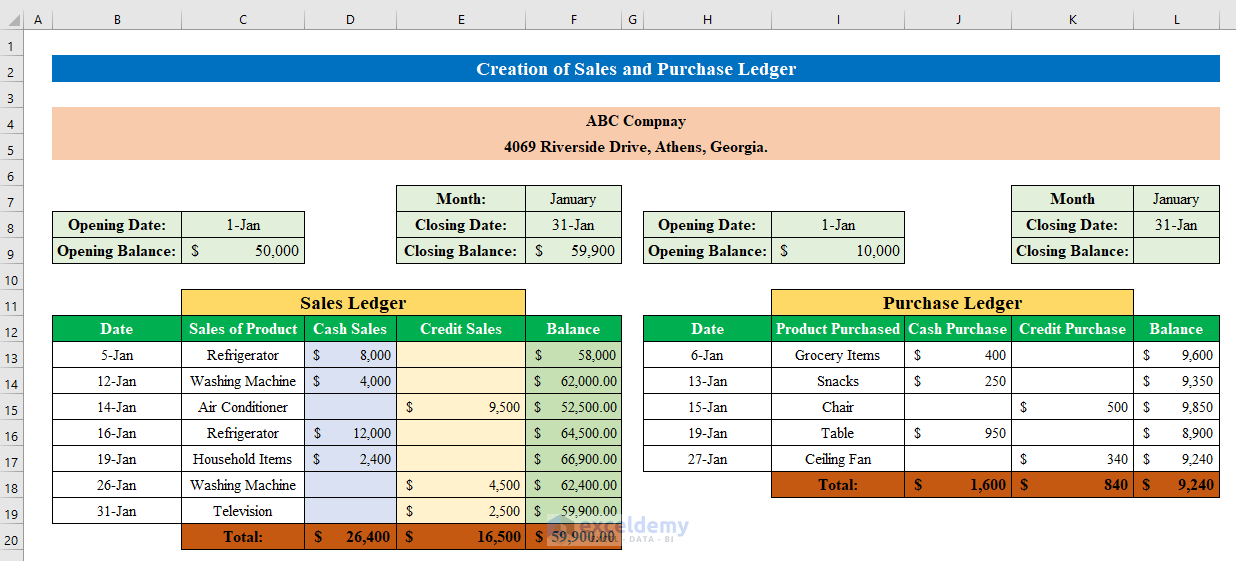Select the cash sales total 26,400
This screenshot has height=561, width=1236.
pos(350,537)
